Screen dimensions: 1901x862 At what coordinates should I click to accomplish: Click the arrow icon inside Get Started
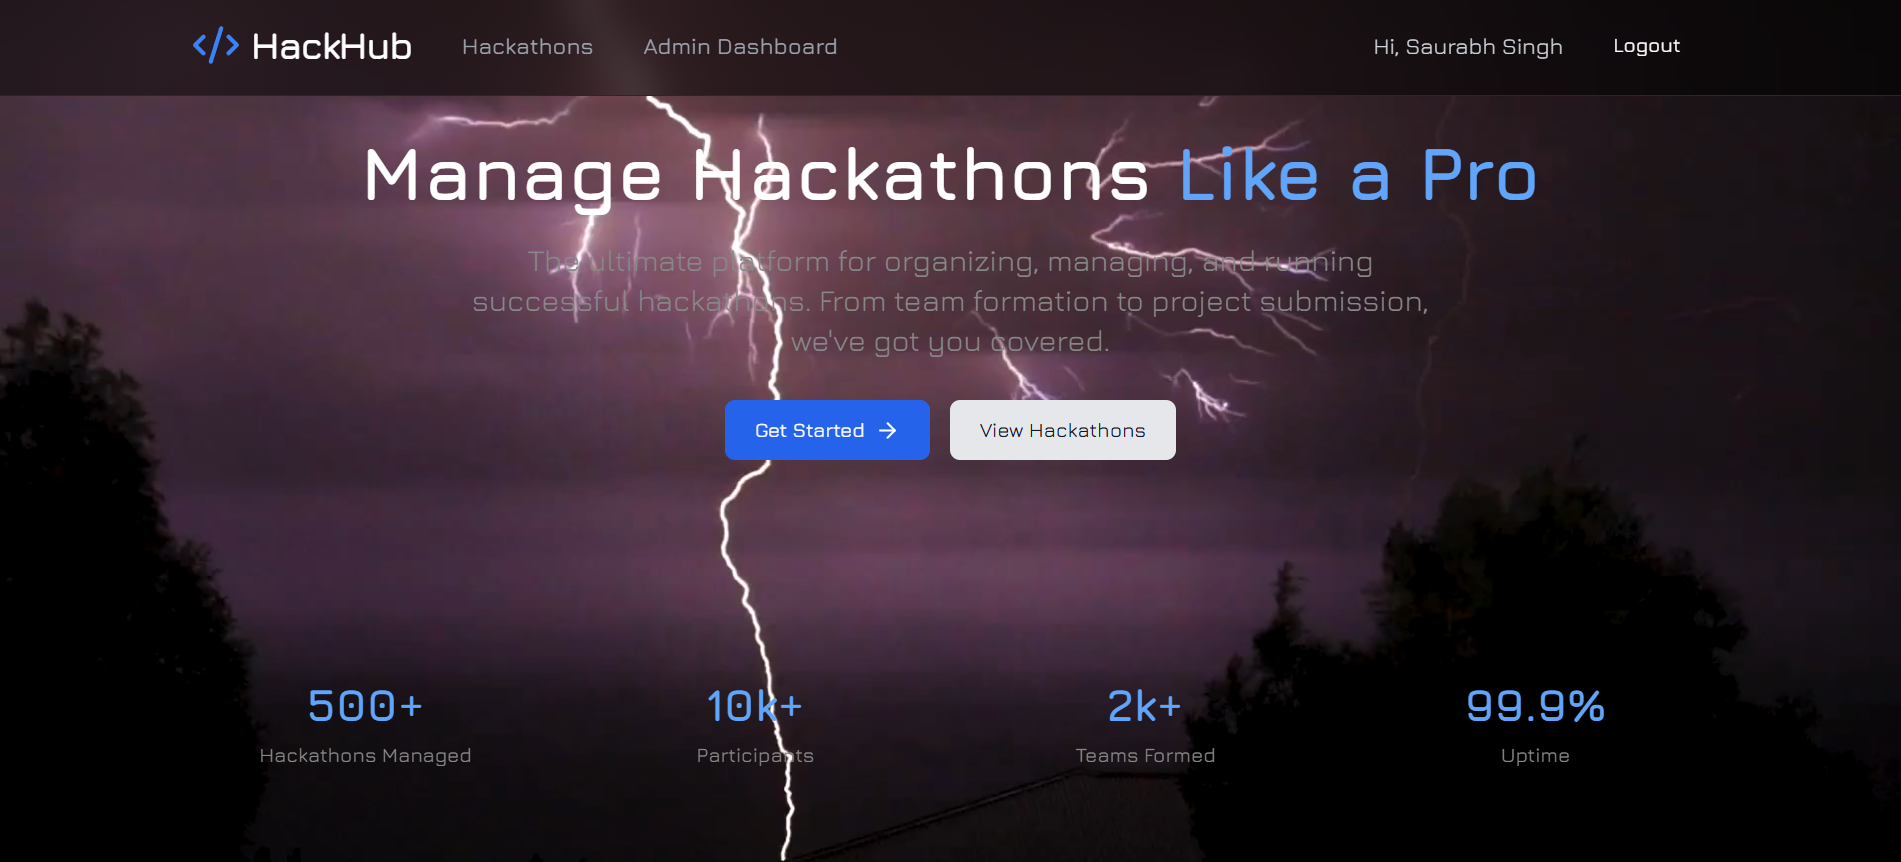(887, 430)
